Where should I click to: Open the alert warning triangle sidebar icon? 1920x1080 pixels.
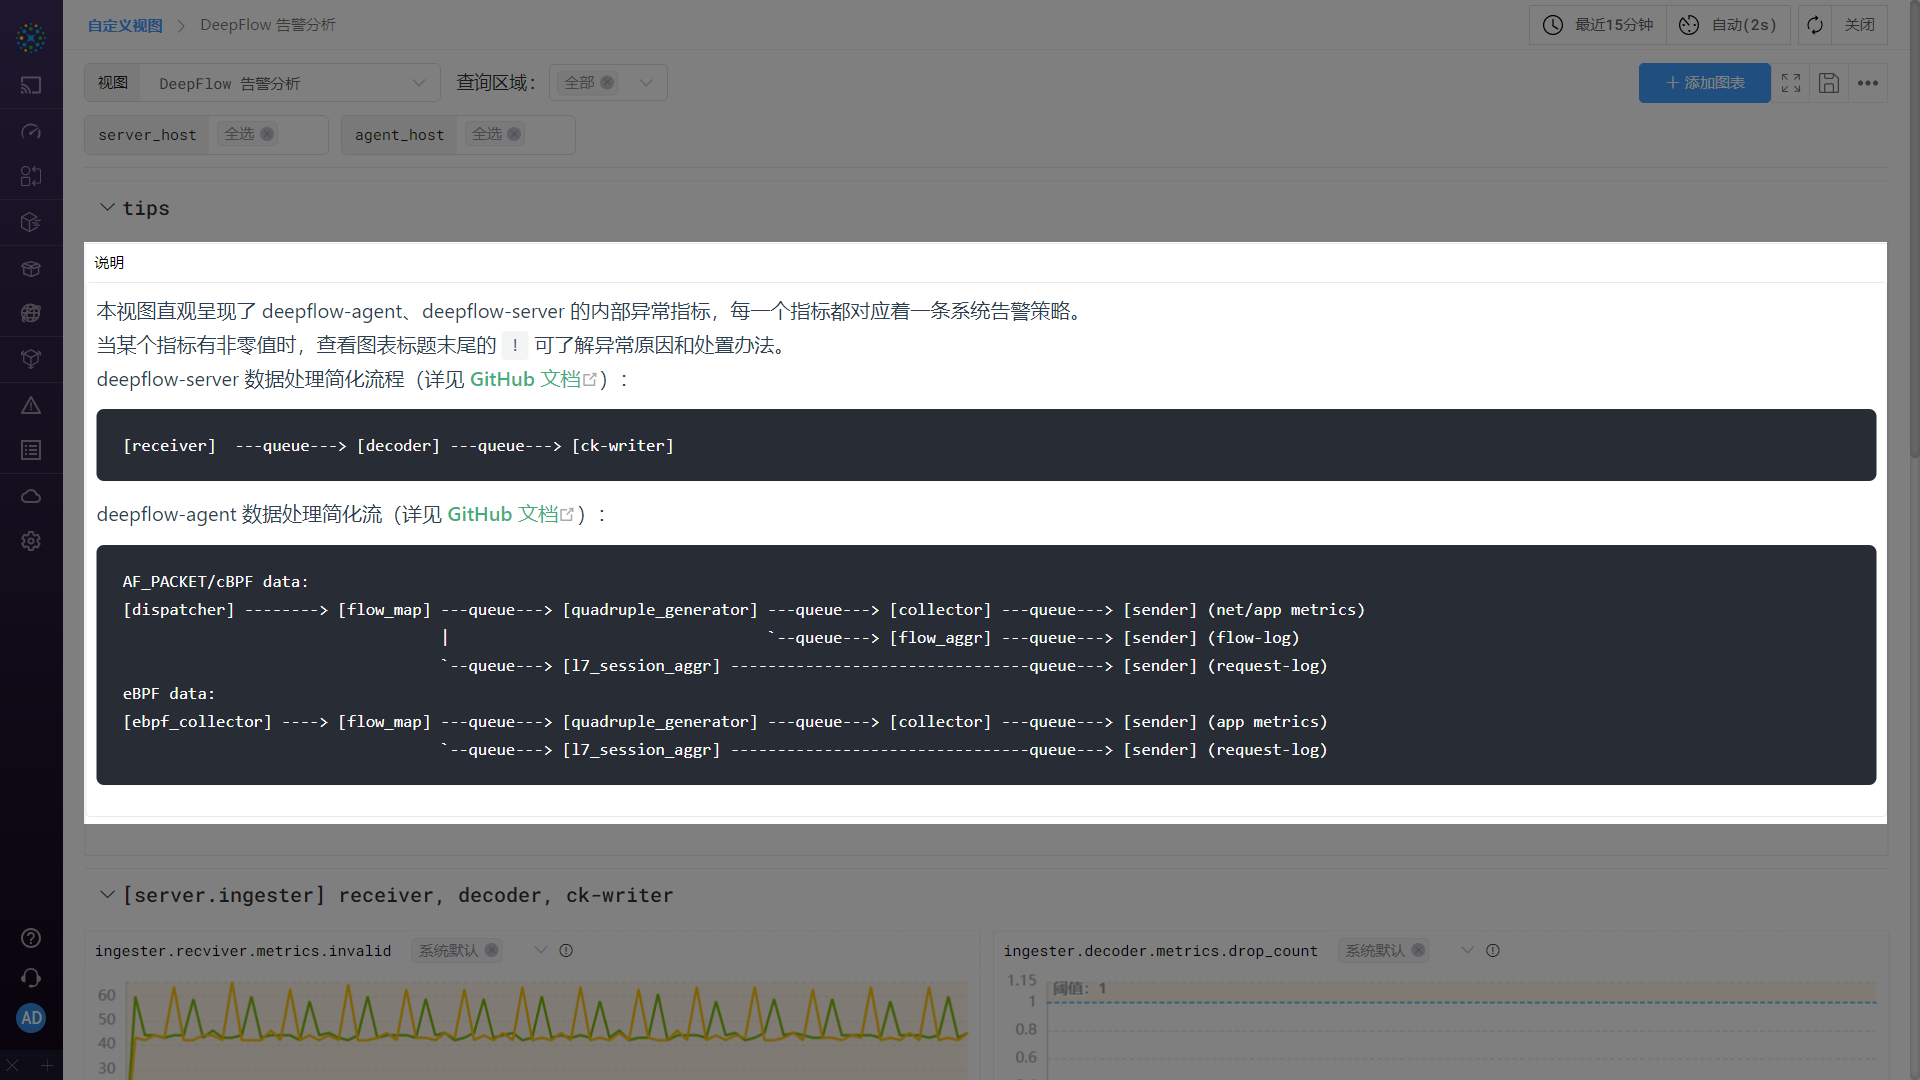click(31, 405)
